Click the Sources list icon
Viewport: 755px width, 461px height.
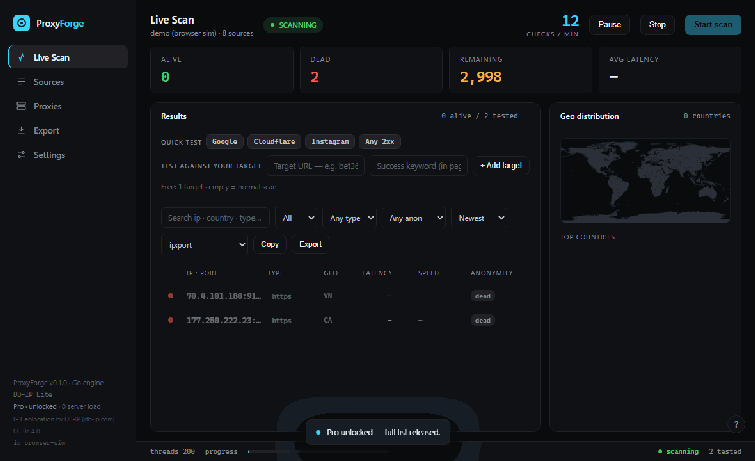coord(21,82)
